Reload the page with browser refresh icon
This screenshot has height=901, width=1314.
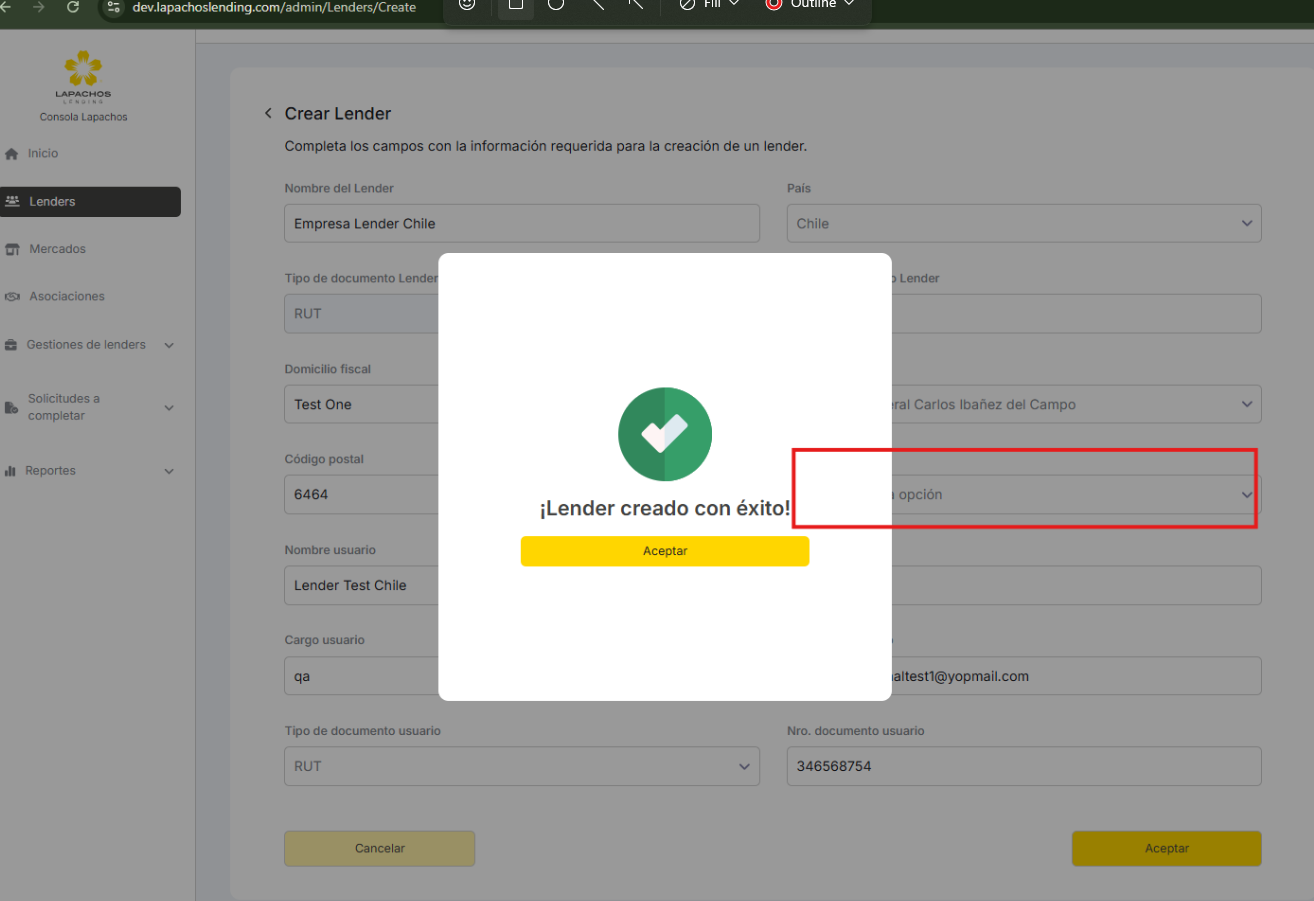point(72,7)
